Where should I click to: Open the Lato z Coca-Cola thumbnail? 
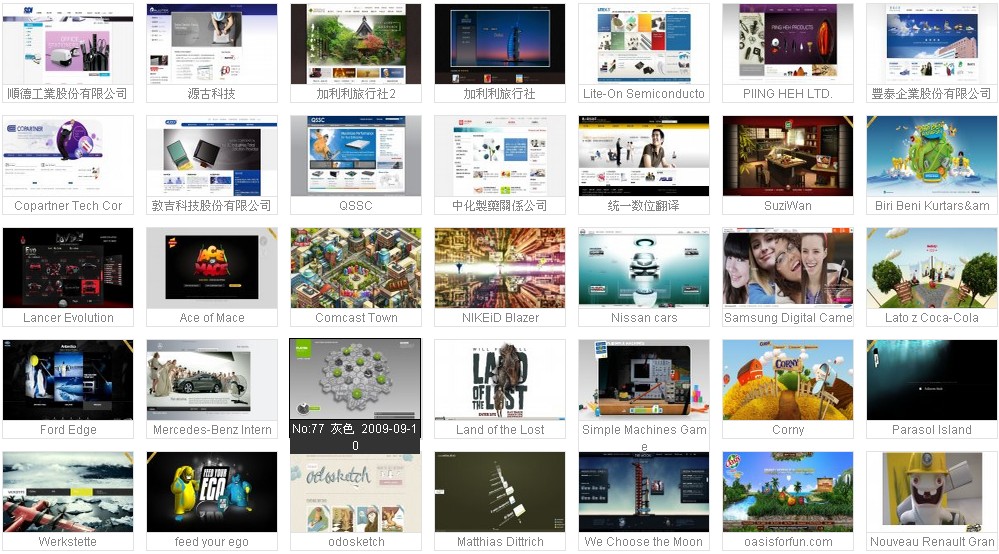click(932, 268)
